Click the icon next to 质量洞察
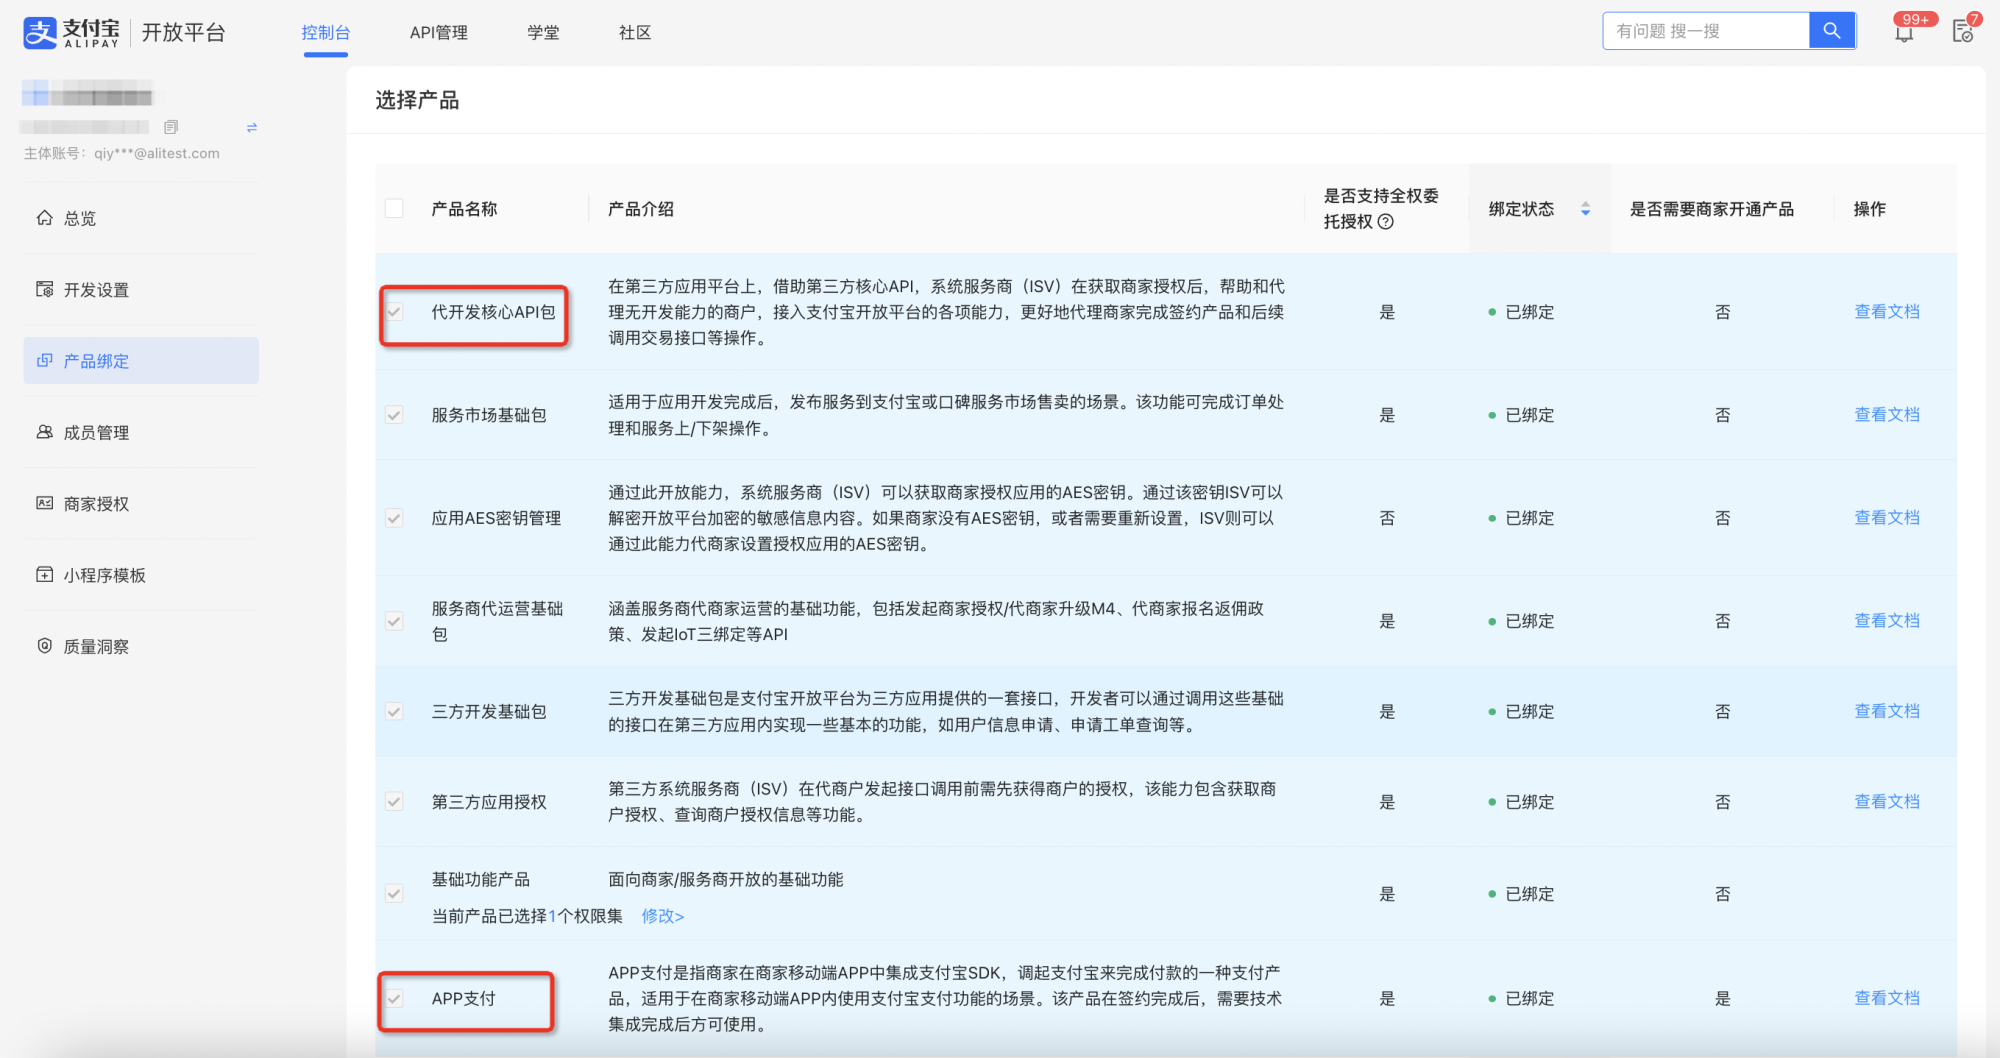This screenshot has width=2000, height=1058. 44,646
